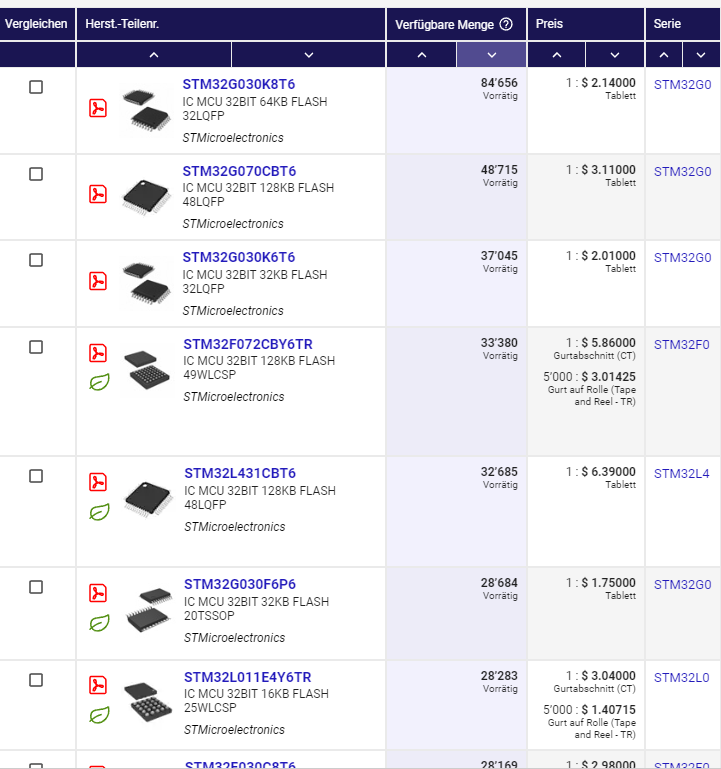This screenshot has width=721, height=769.
Task: View product image of STM32G030F6P6
Action: tap(148, 610)
